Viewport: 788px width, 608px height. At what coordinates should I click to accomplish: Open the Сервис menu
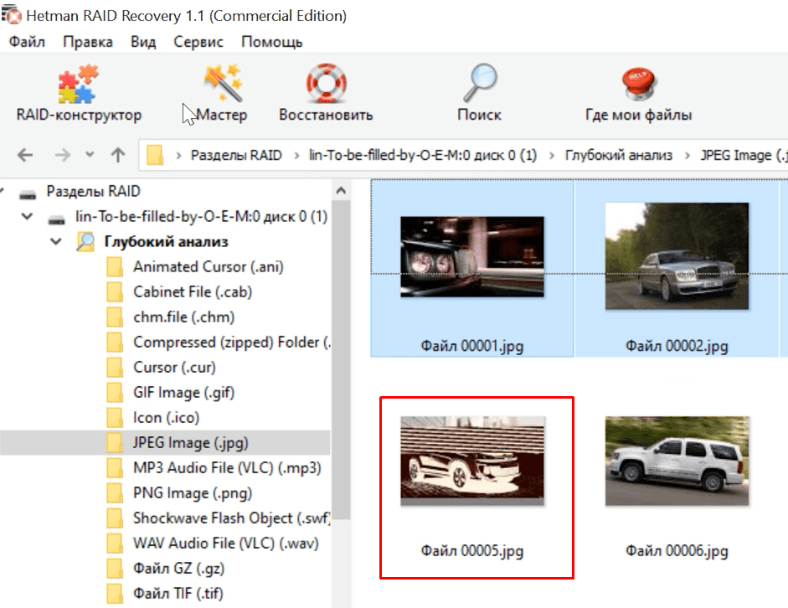pos(198,42)
